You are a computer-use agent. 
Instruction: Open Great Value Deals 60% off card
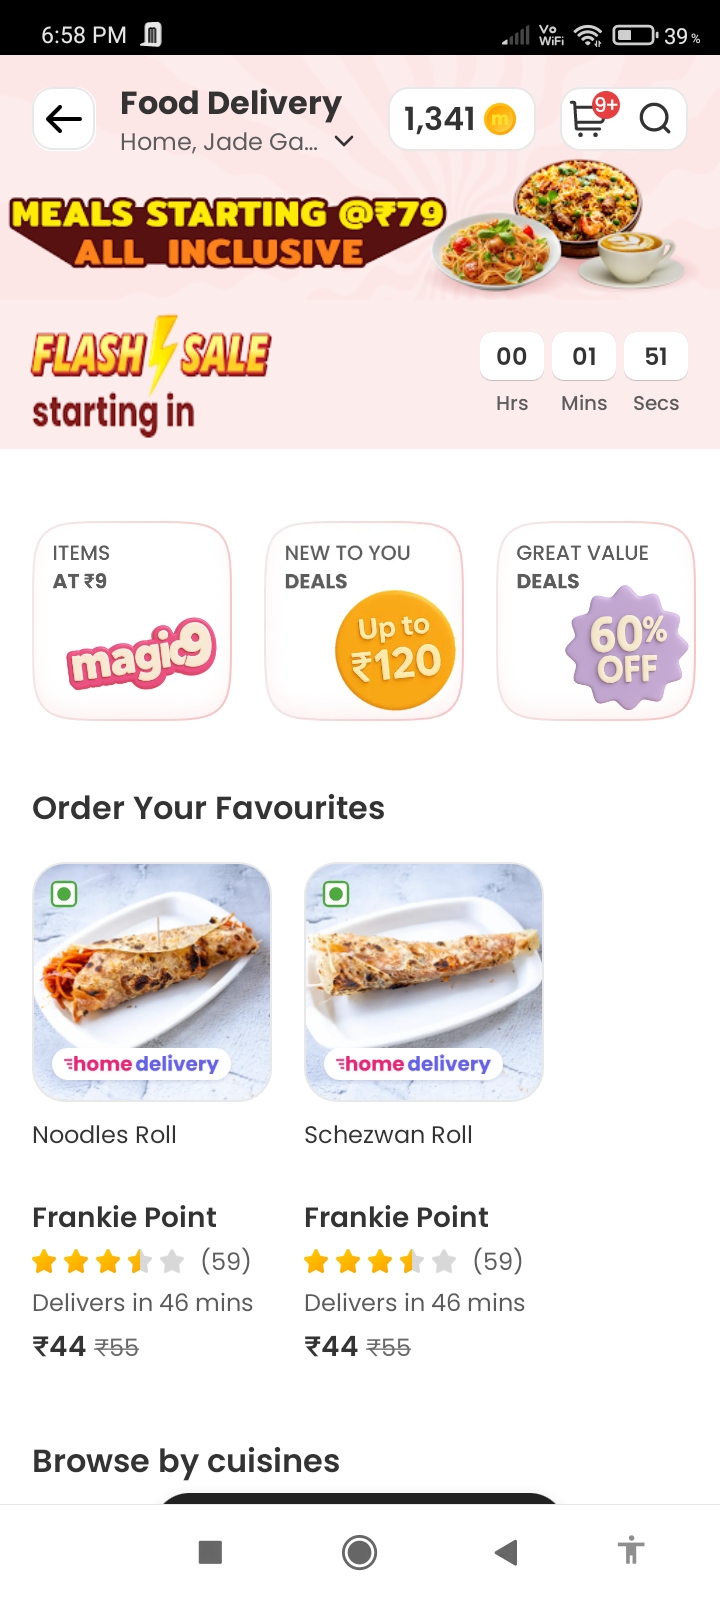tap(596, 621)
